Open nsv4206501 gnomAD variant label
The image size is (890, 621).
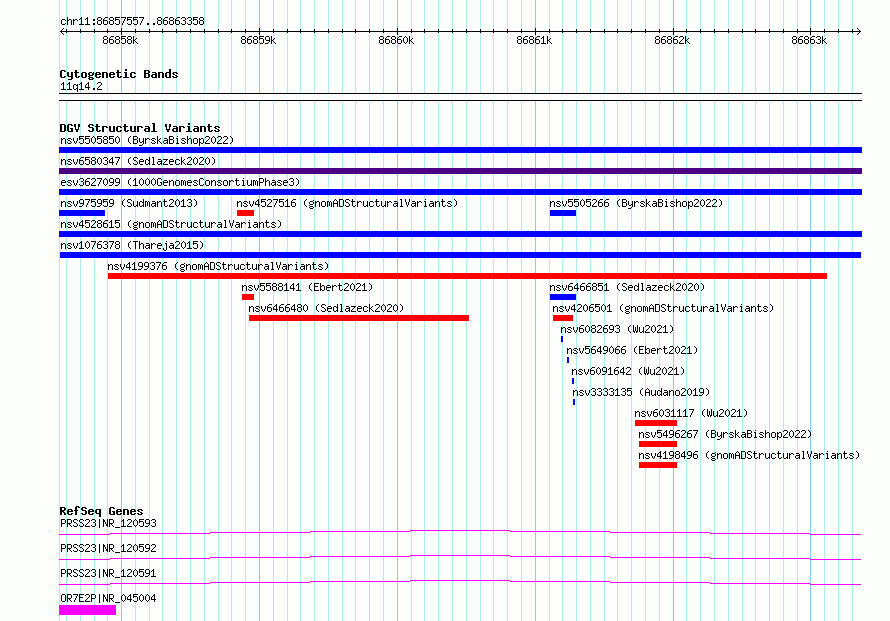(663, 308)
